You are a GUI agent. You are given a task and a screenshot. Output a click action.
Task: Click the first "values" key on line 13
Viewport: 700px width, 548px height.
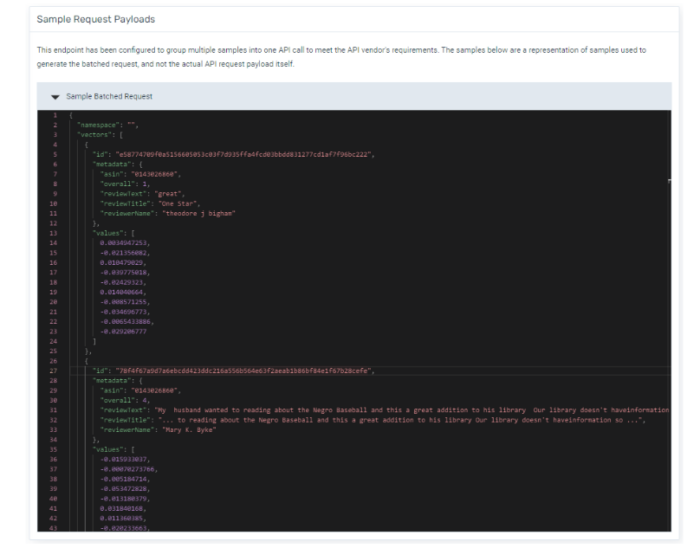tap(106, 234)
